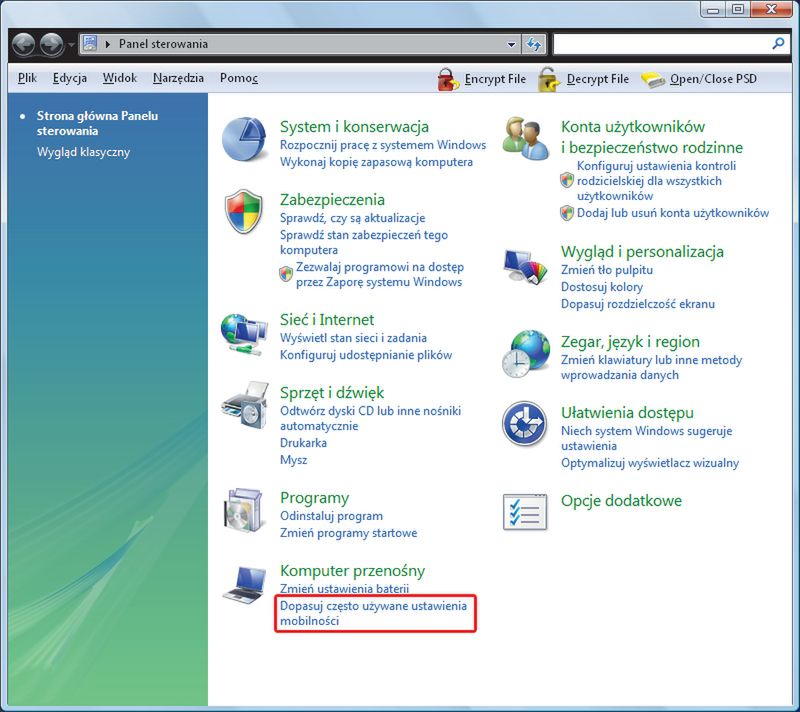800x712 pixels.
Task: Open Dopasuj często używane ustawienia mobilności
Action: pos(373,613)
